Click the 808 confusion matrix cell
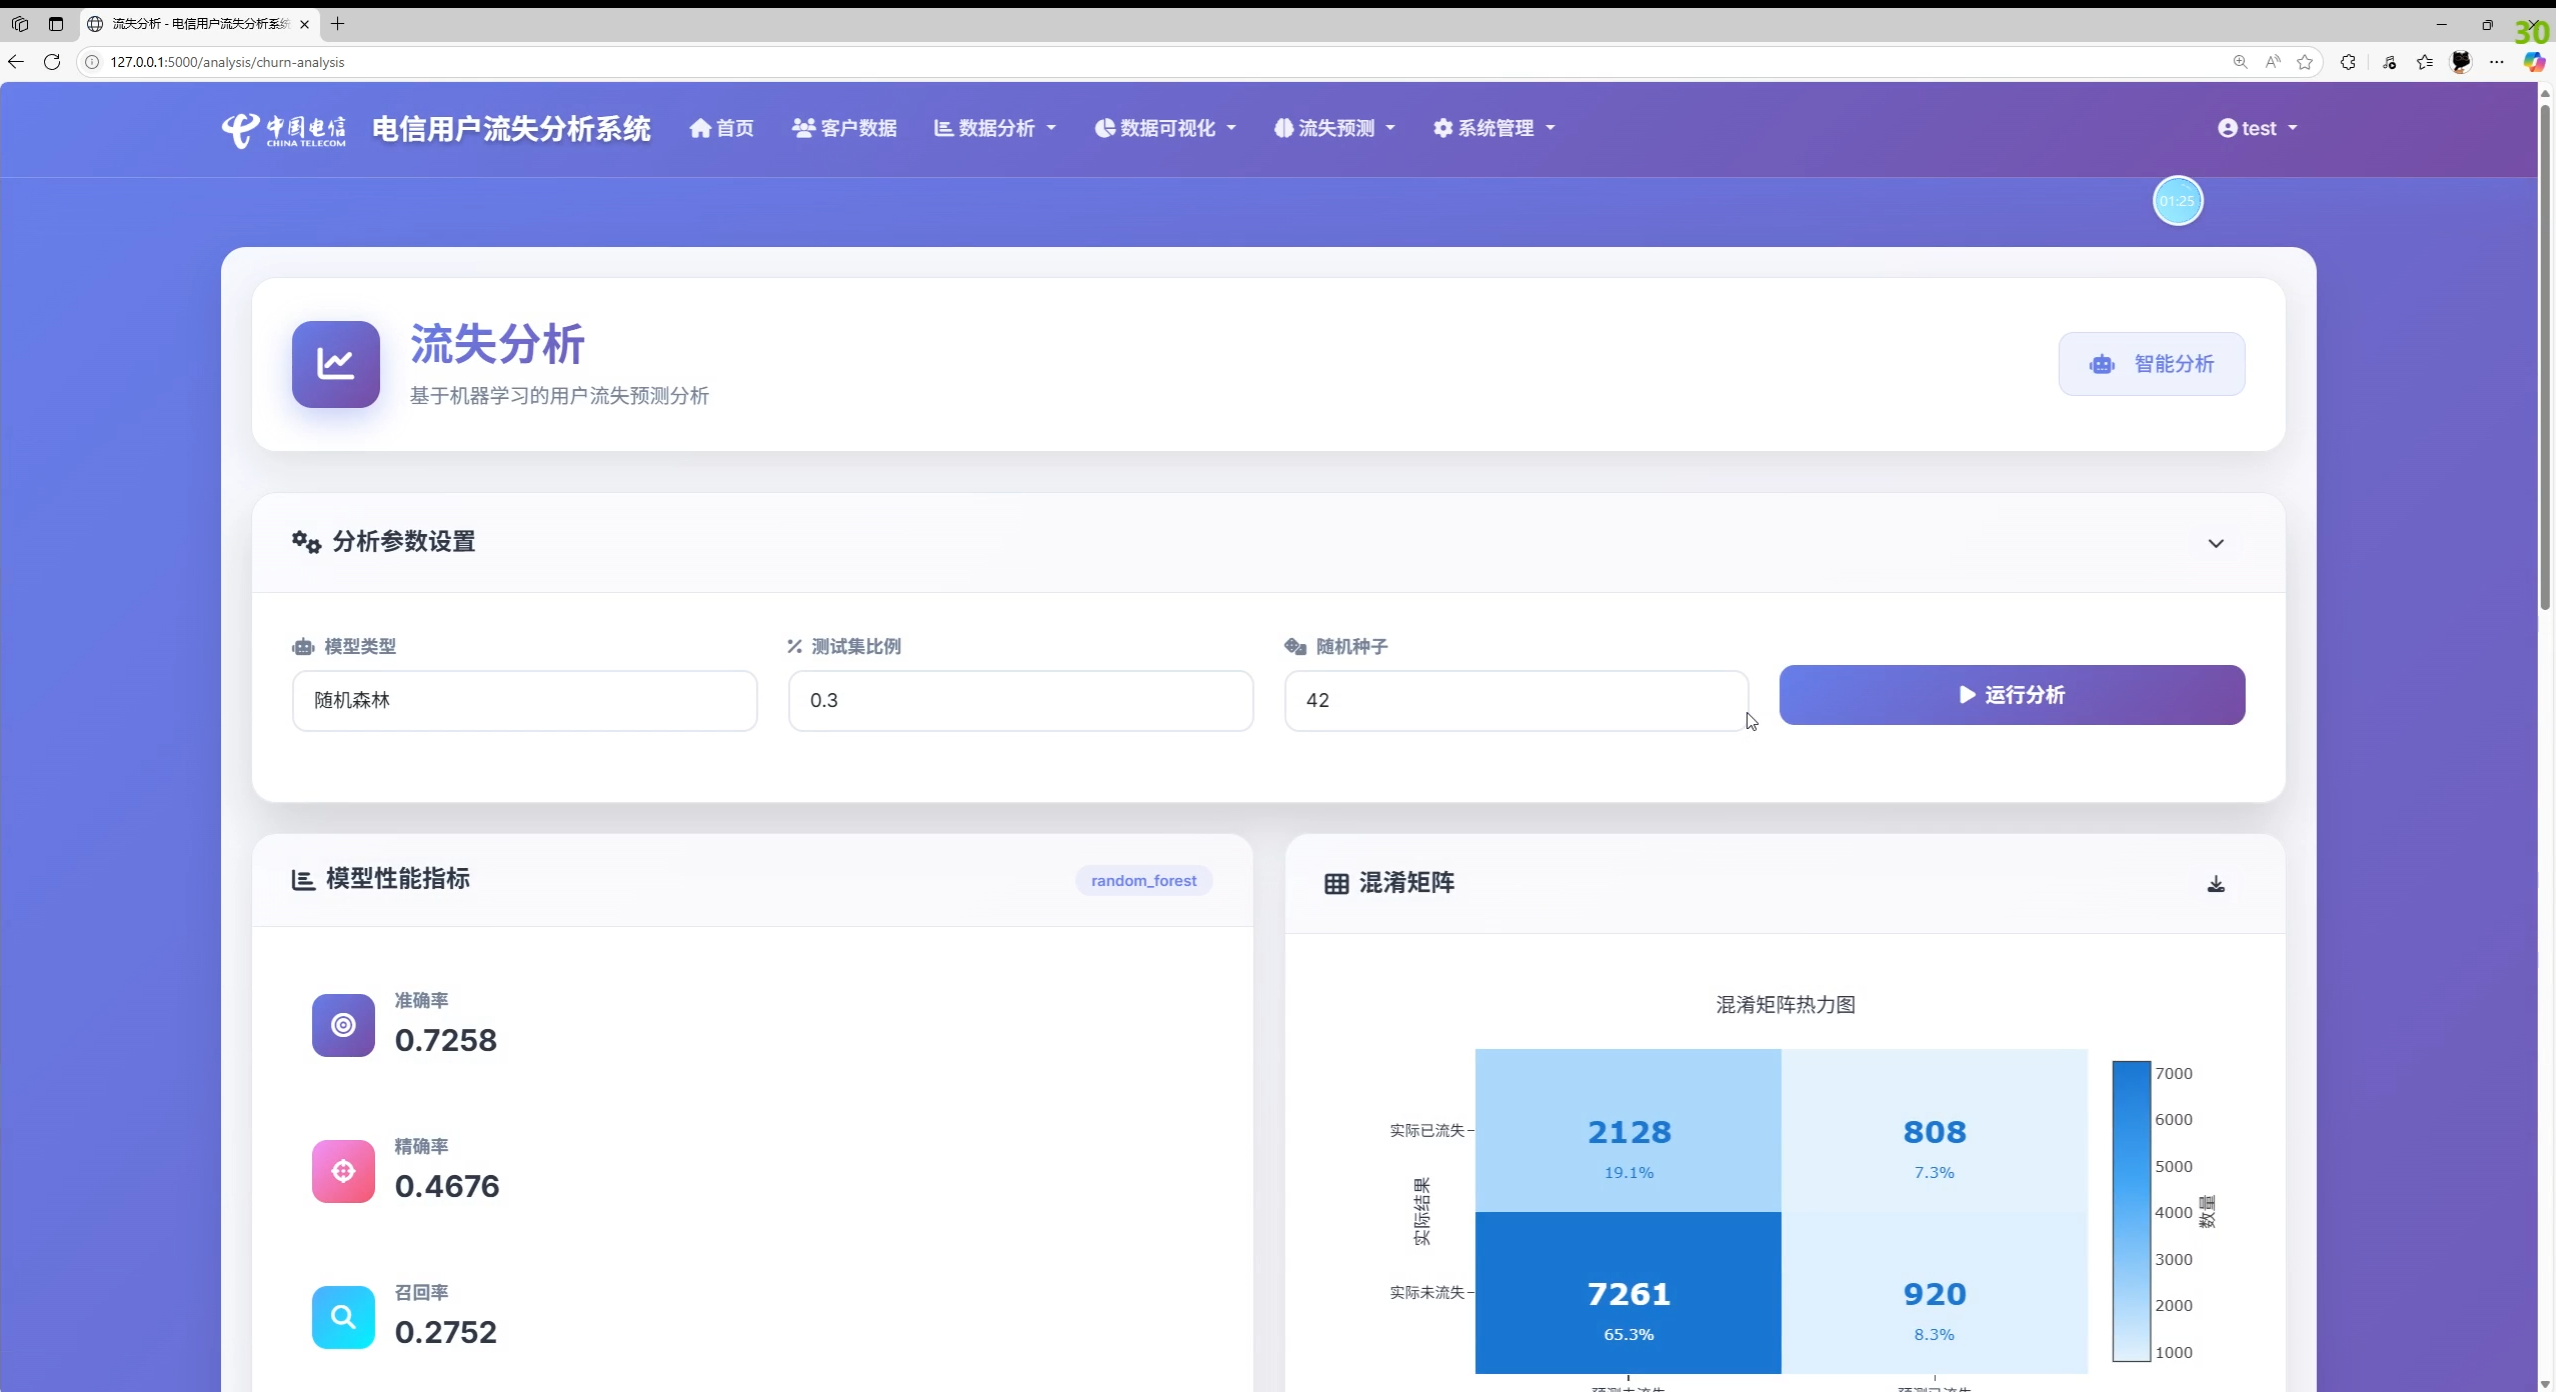 point(1934,1131)
